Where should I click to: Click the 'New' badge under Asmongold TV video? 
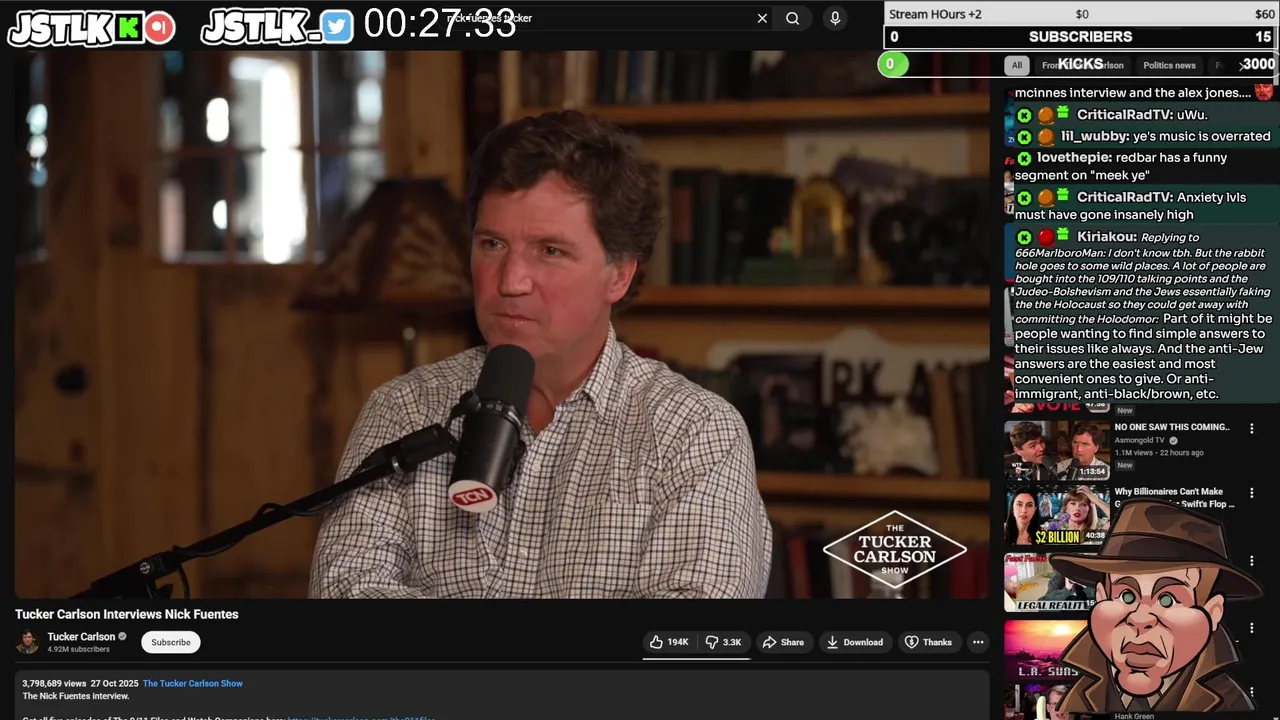[x=1125, y=465]
